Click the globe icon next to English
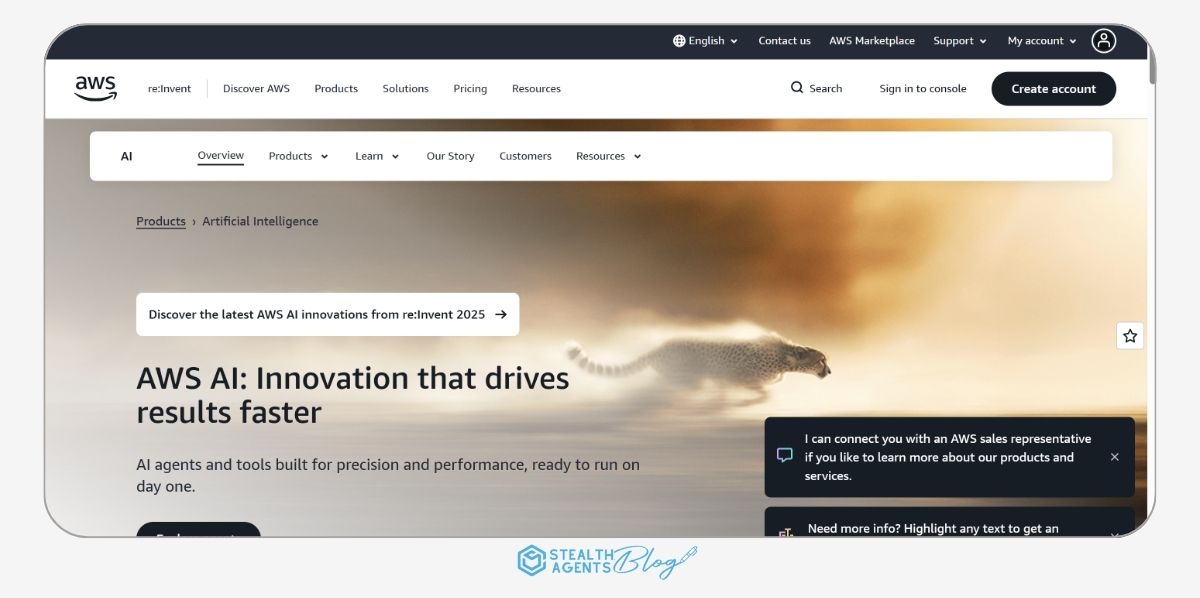Viewport: 1200px width, 598px height. [x=679, y=40]
